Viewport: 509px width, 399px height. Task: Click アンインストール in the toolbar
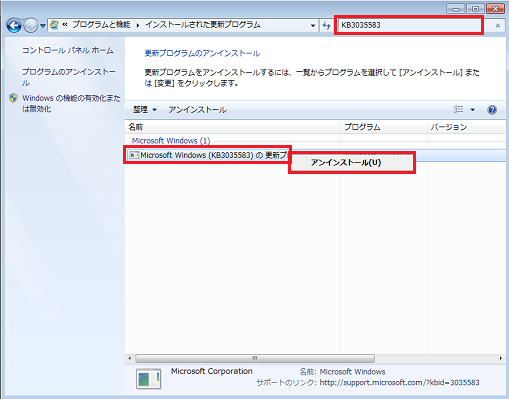tap(197, 110)
